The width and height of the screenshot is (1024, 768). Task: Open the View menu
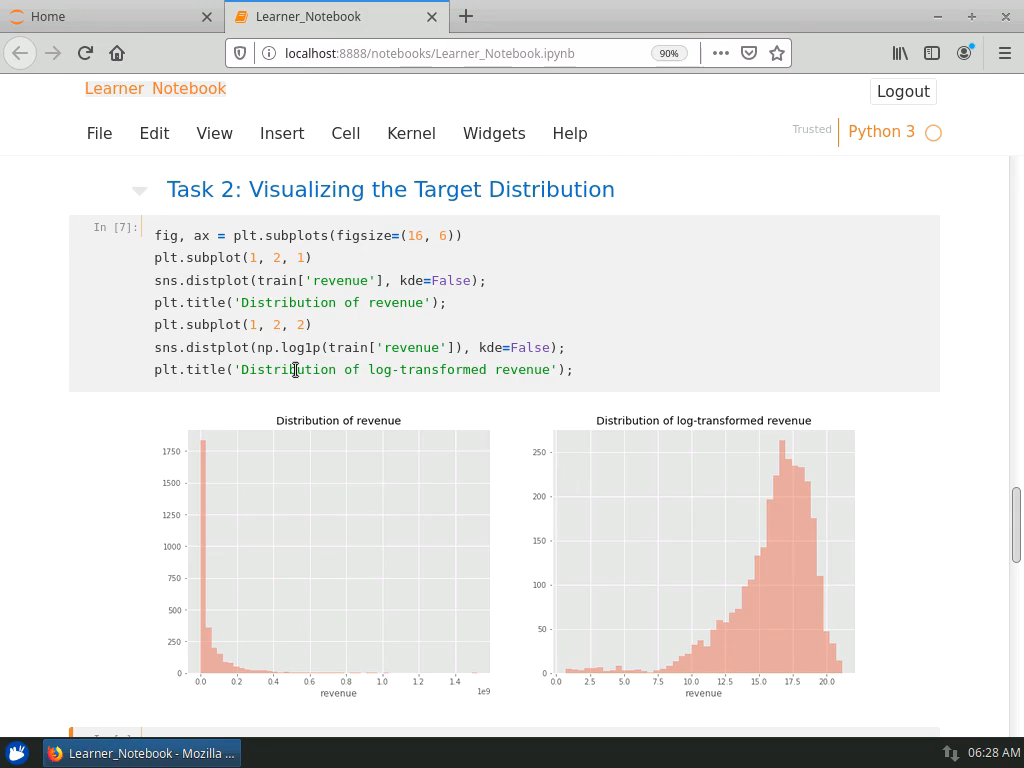tap(214, 133)
